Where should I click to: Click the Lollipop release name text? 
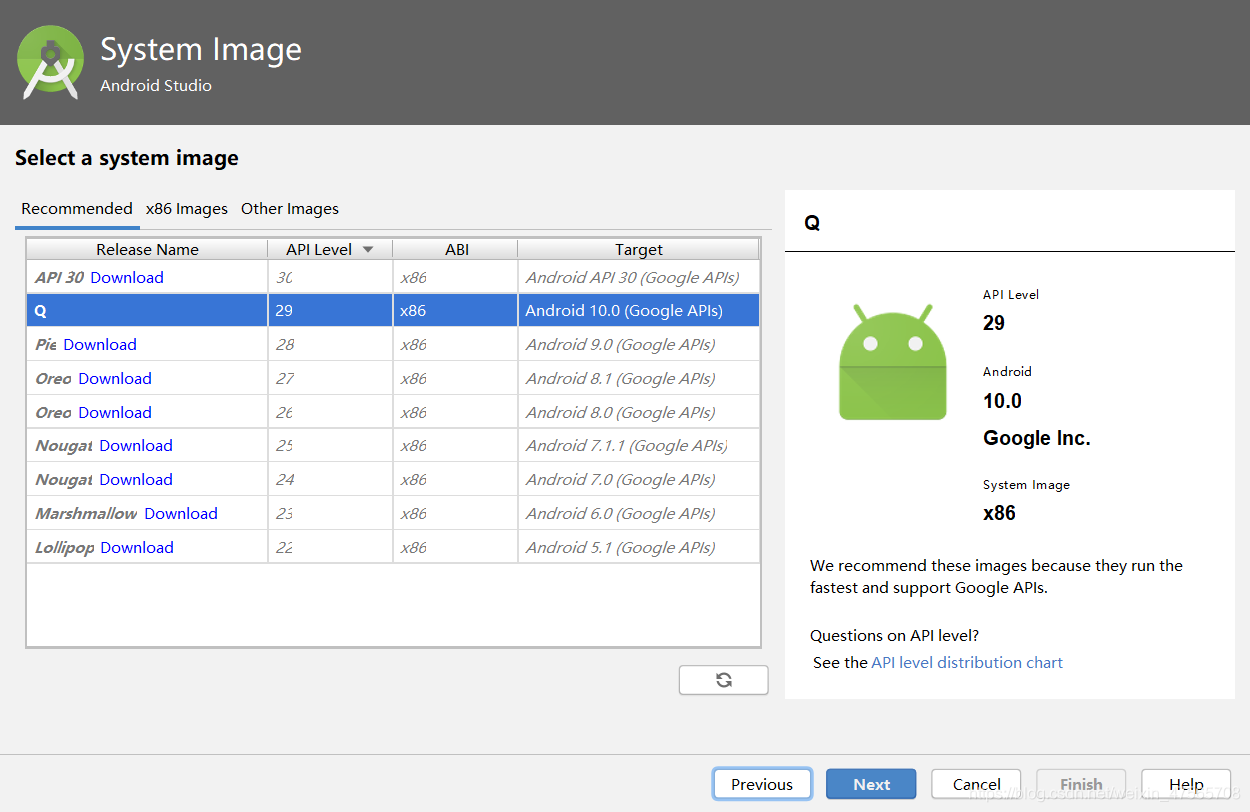pos(65,547)
